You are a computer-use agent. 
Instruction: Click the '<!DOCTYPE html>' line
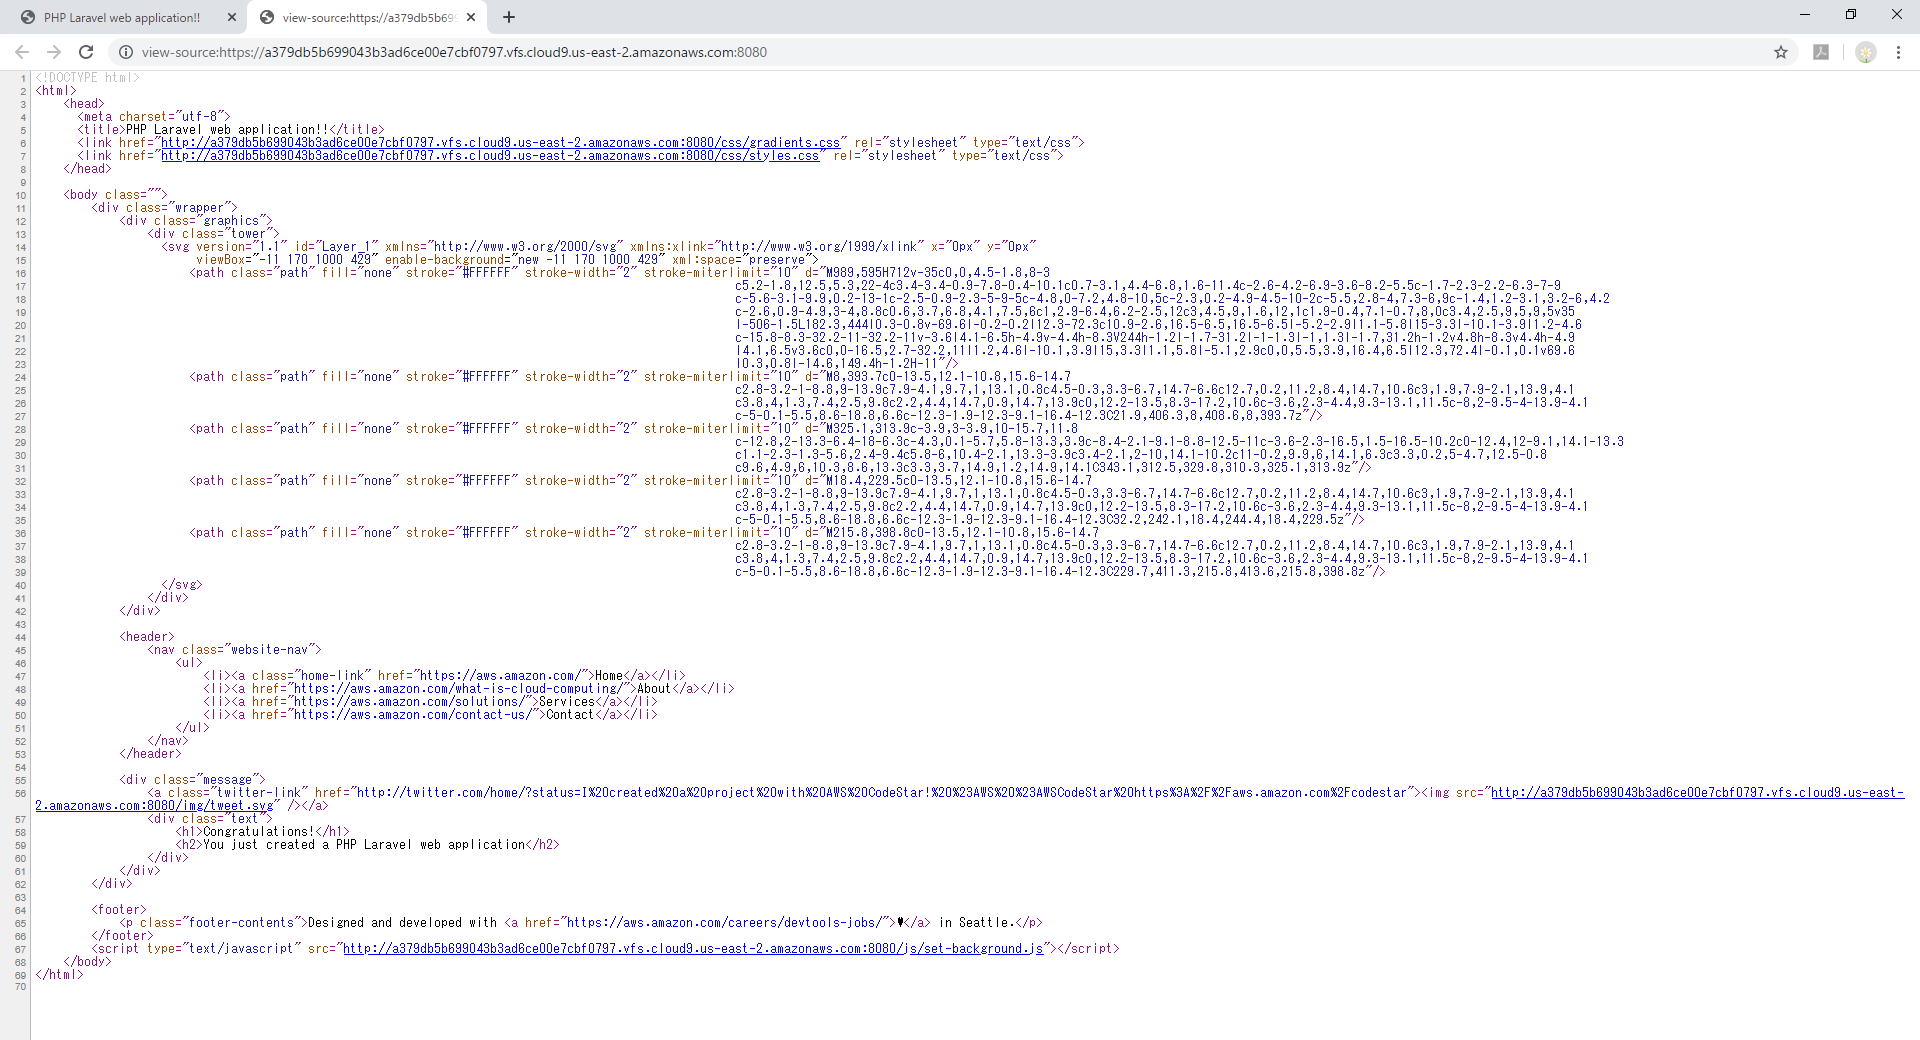[88, 78]
